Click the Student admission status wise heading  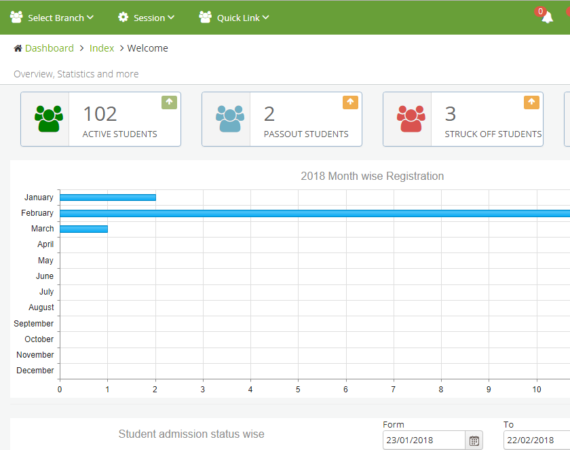click(191, 434)
